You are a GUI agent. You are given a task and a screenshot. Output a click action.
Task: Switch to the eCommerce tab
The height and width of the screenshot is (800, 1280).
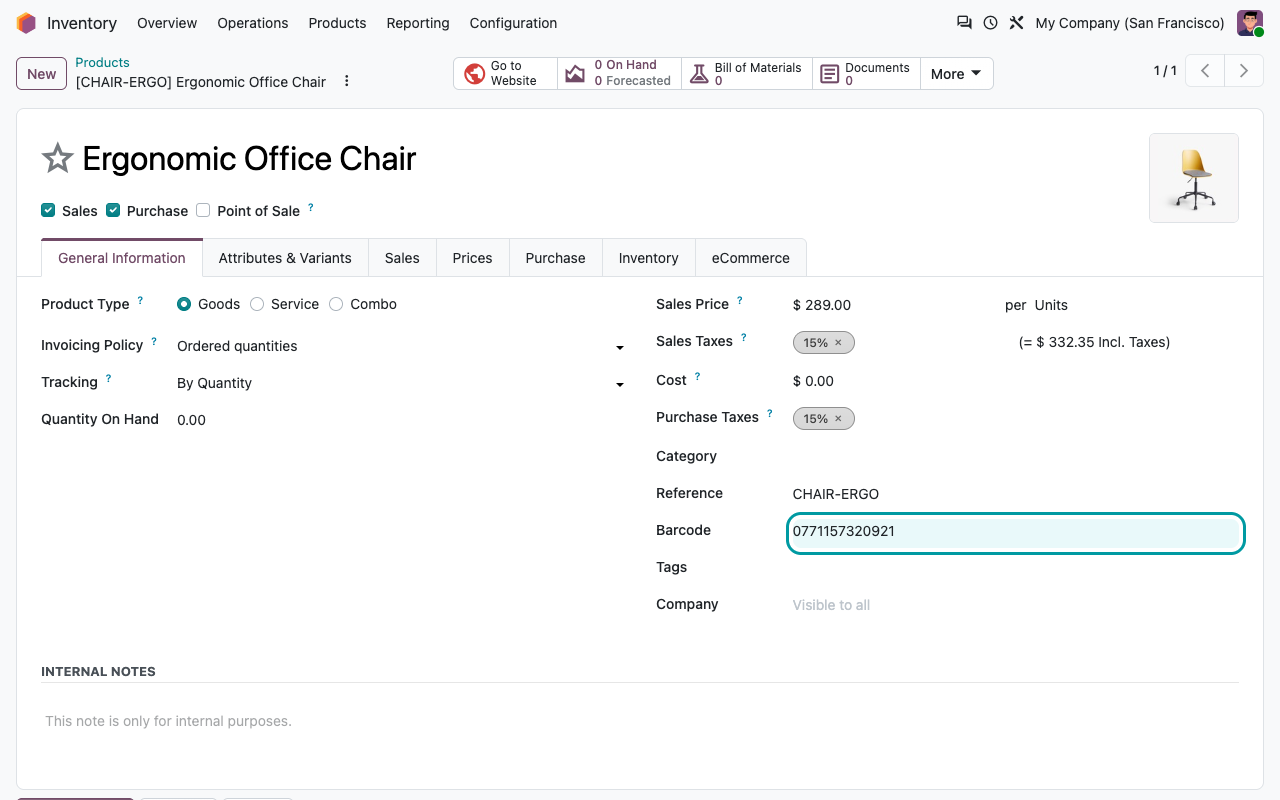click(751, 258)
